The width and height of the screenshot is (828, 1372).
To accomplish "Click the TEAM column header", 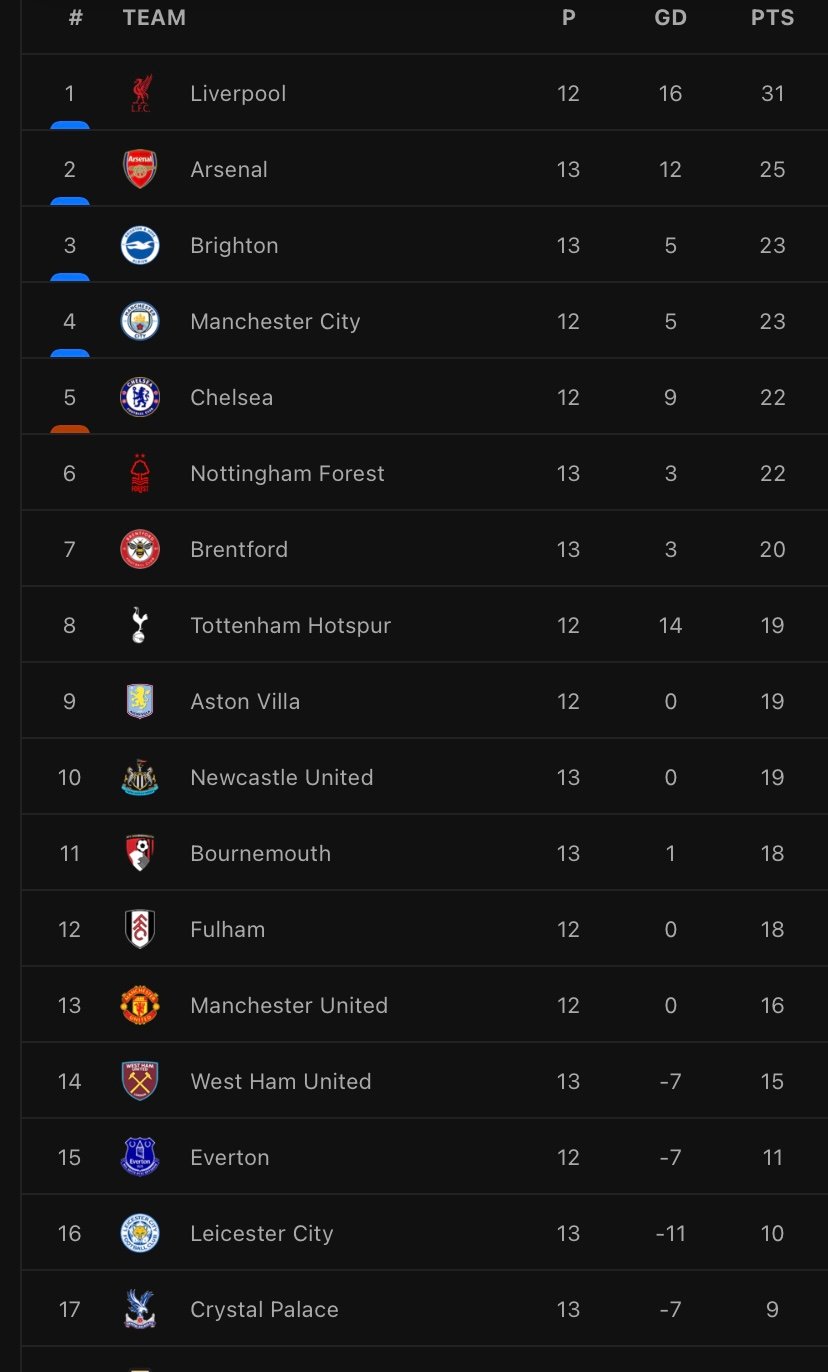I will 154,18.
